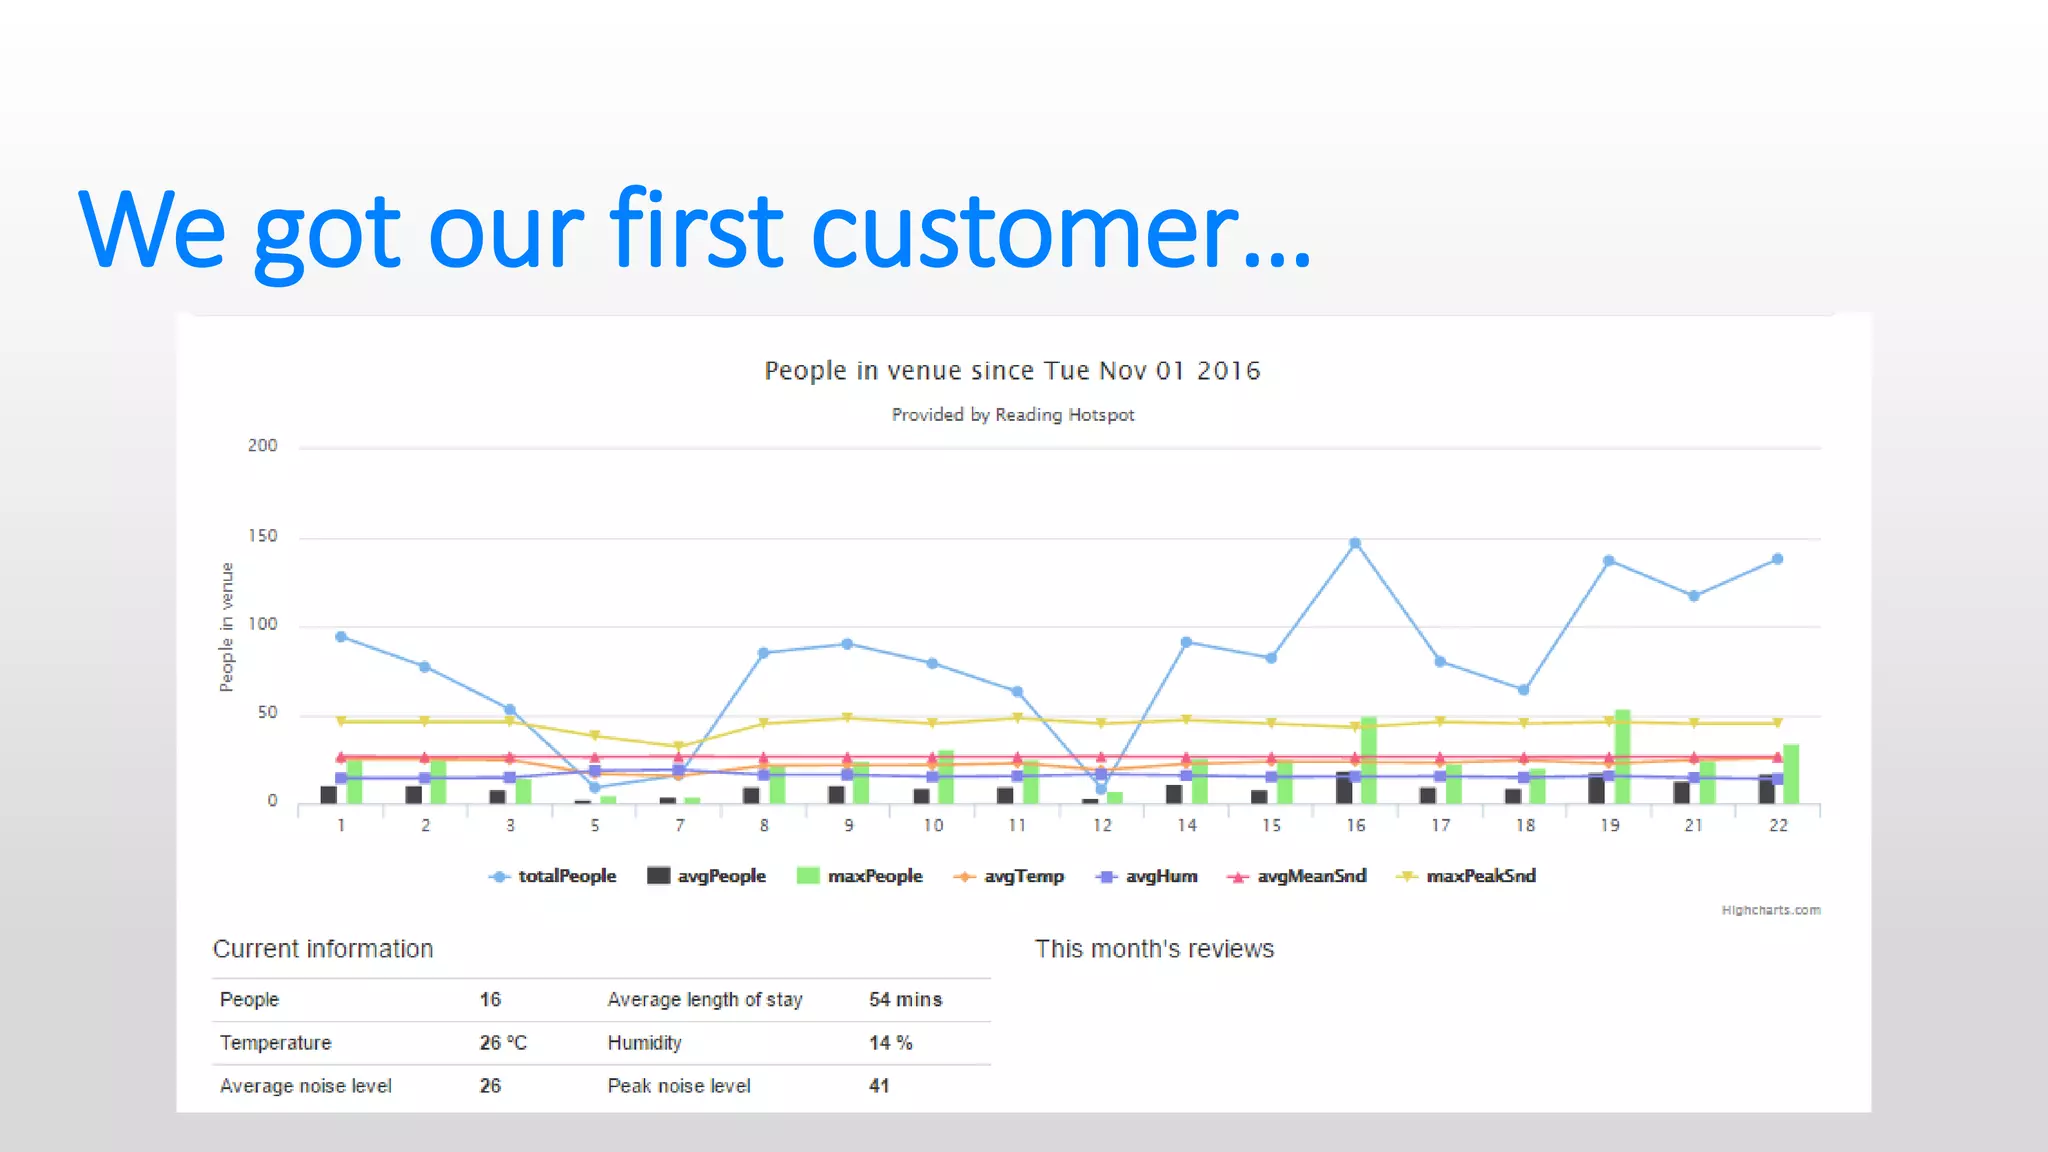Click totalPeople peak point on day 16
2048x1152 pixels.
[1355, 544]
